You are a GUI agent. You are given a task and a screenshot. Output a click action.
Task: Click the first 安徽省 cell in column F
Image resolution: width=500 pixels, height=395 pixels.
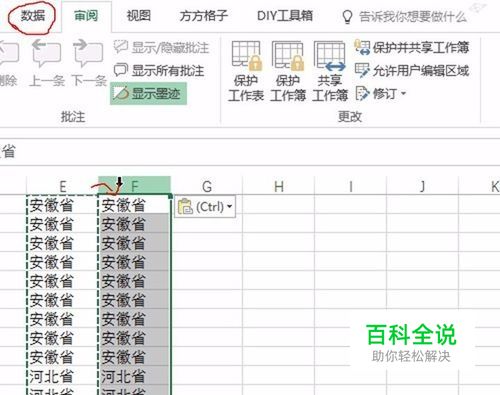pyautogui.click(x=135, y=205)
